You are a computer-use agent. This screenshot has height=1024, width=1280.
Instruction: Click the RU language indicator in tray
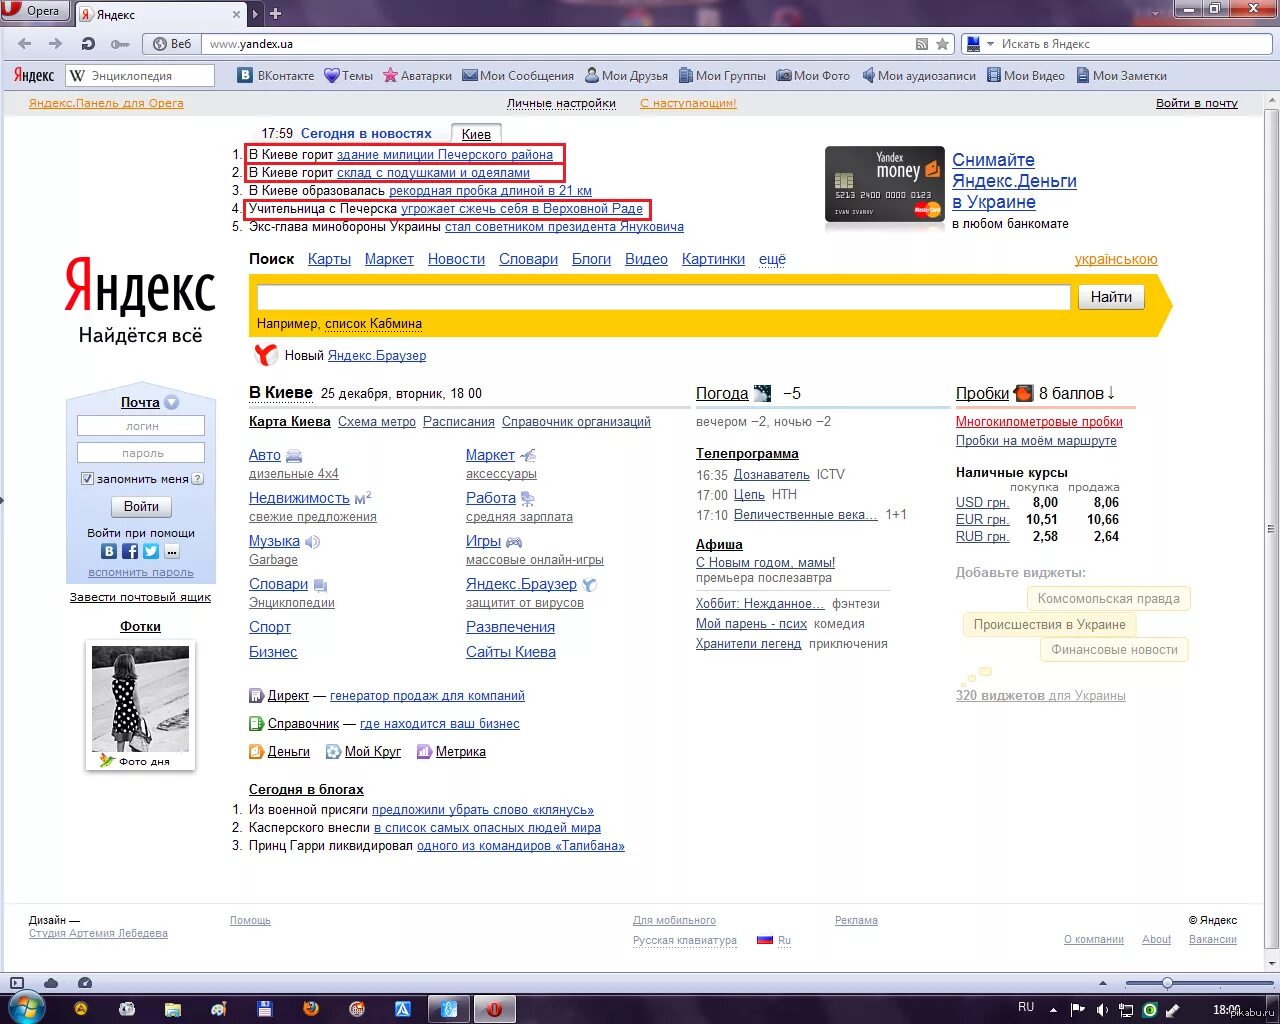(1026, 1007)
